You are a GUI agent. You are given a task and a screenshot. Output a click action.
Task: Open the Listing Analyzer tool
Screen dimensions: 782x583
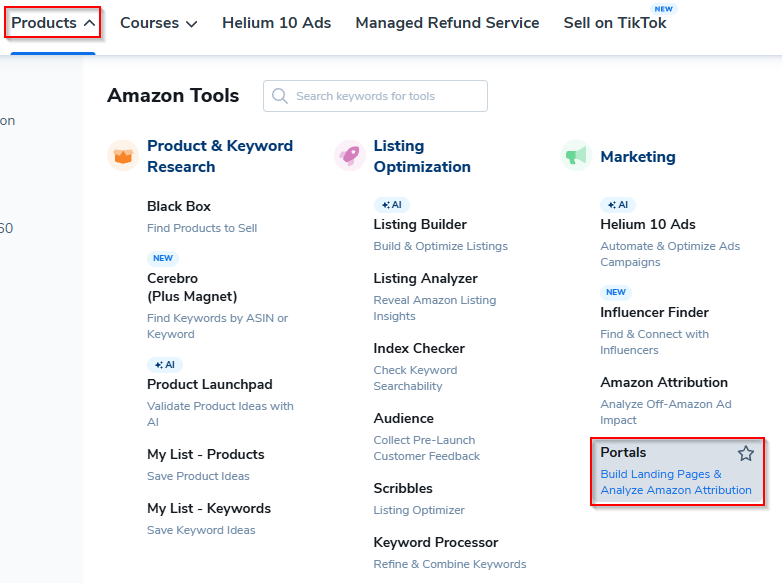coord(425,278)
